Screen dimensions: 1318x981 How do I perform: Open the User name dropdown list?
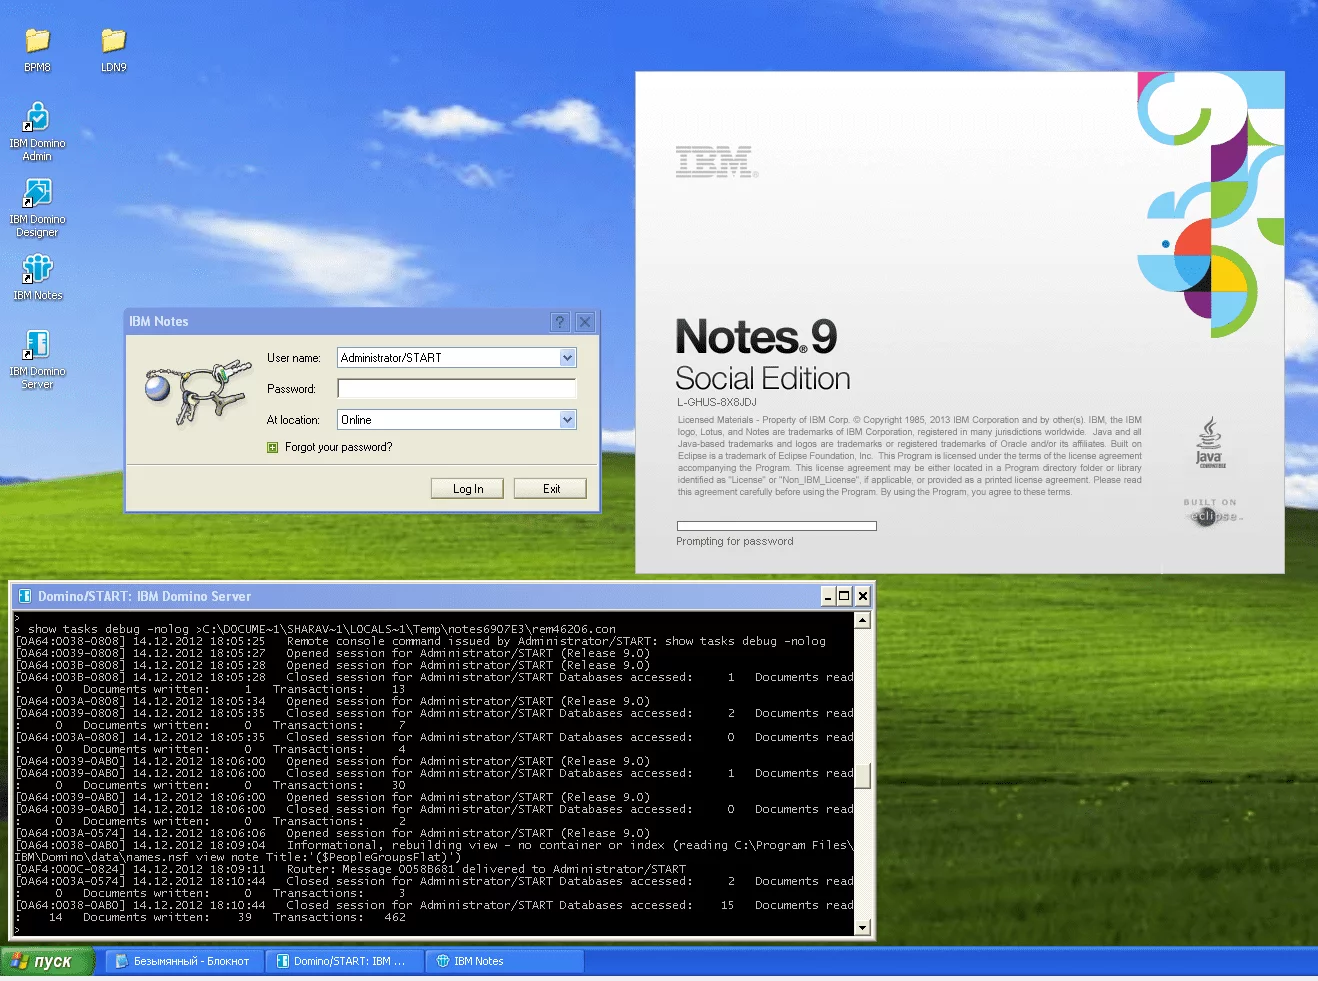[567, 358]
